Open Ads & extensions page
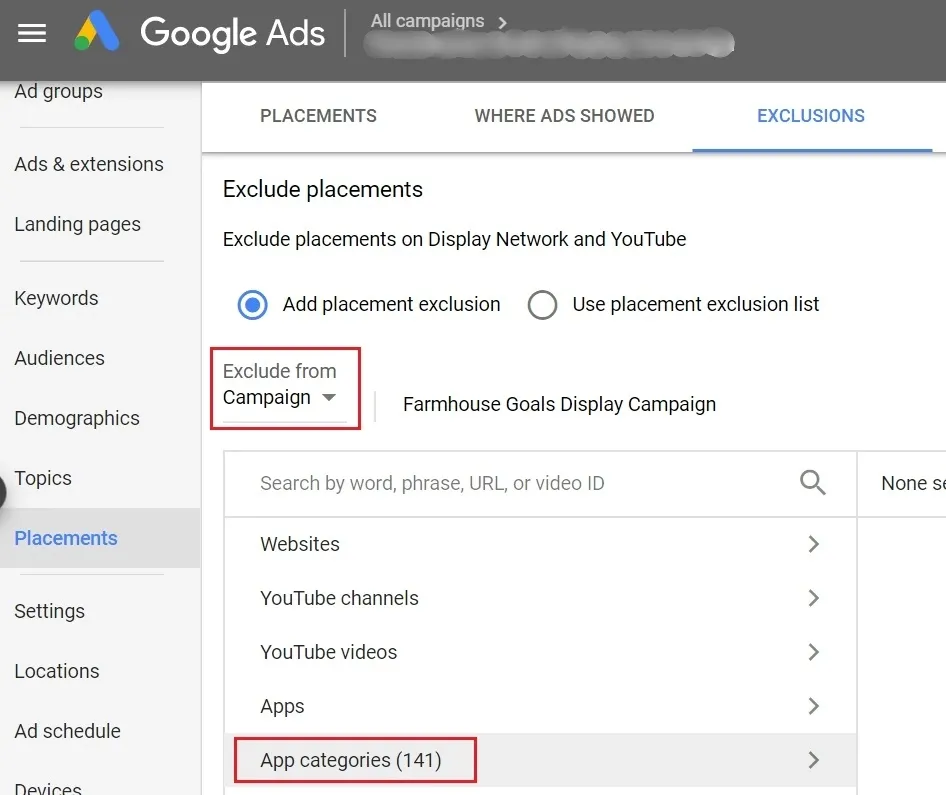The image size is (946, 795). click(x=89, y=164)
